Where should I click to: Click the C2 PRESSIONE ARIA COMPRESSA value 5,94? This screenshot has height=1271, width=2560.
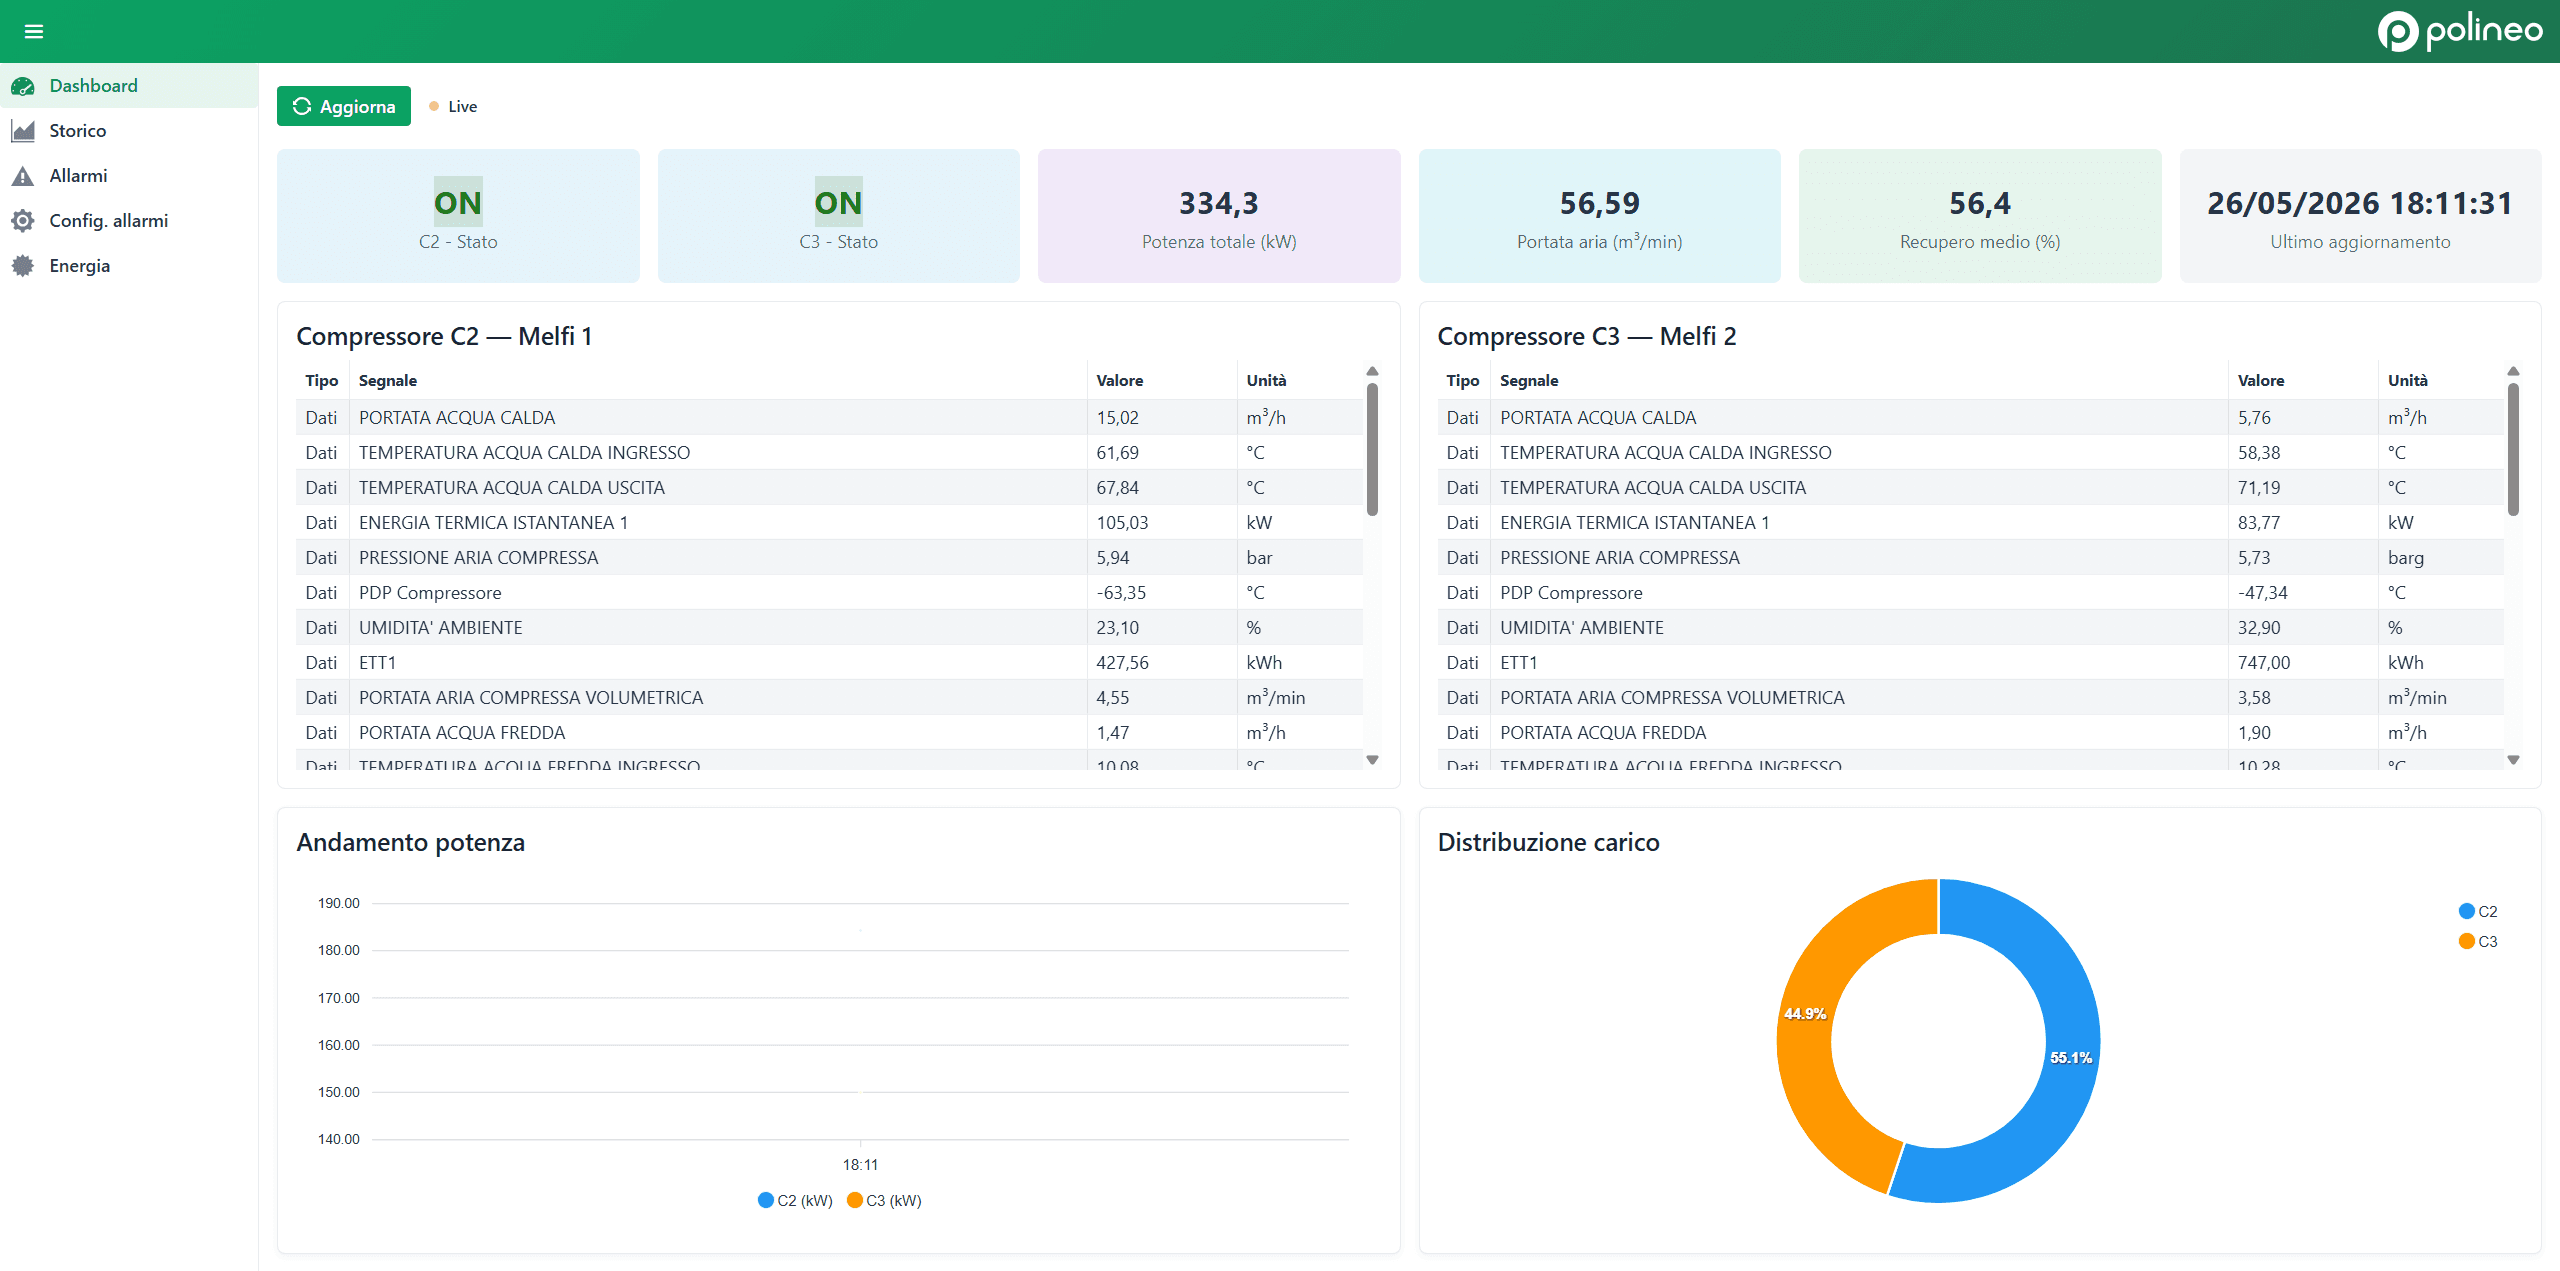pyautogui.click(x=1113, y=558)
